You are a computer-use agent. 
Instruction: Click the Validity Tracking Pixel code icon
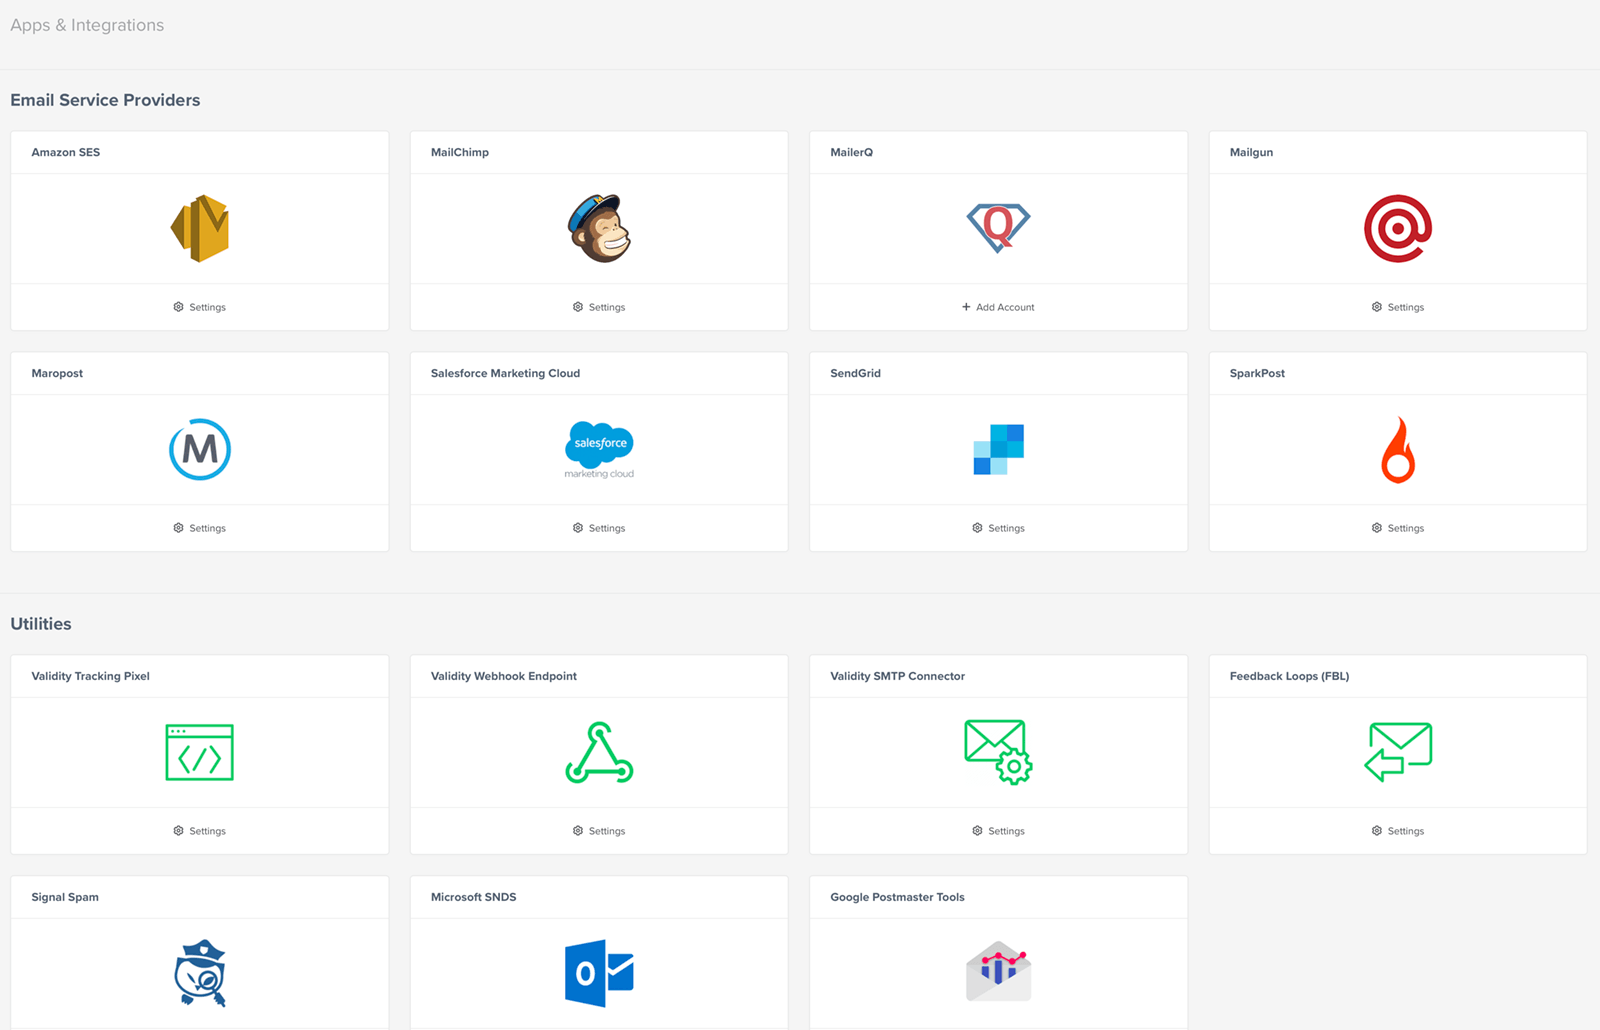click(x=200, y=752)
